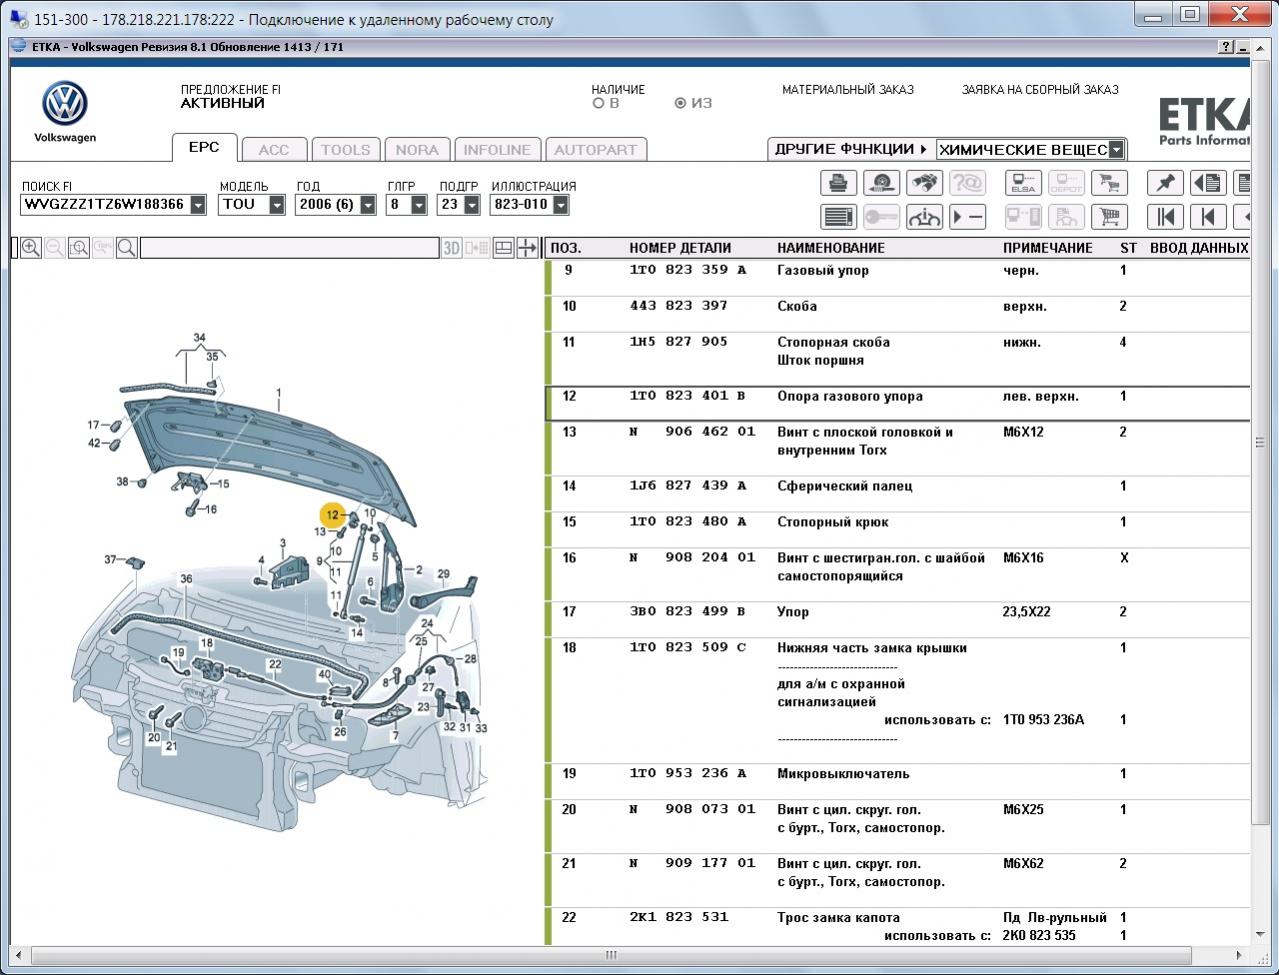This screenshot has width=1279, height=975.
Task: Switch to the TOOLS tab
Action: 346,150
